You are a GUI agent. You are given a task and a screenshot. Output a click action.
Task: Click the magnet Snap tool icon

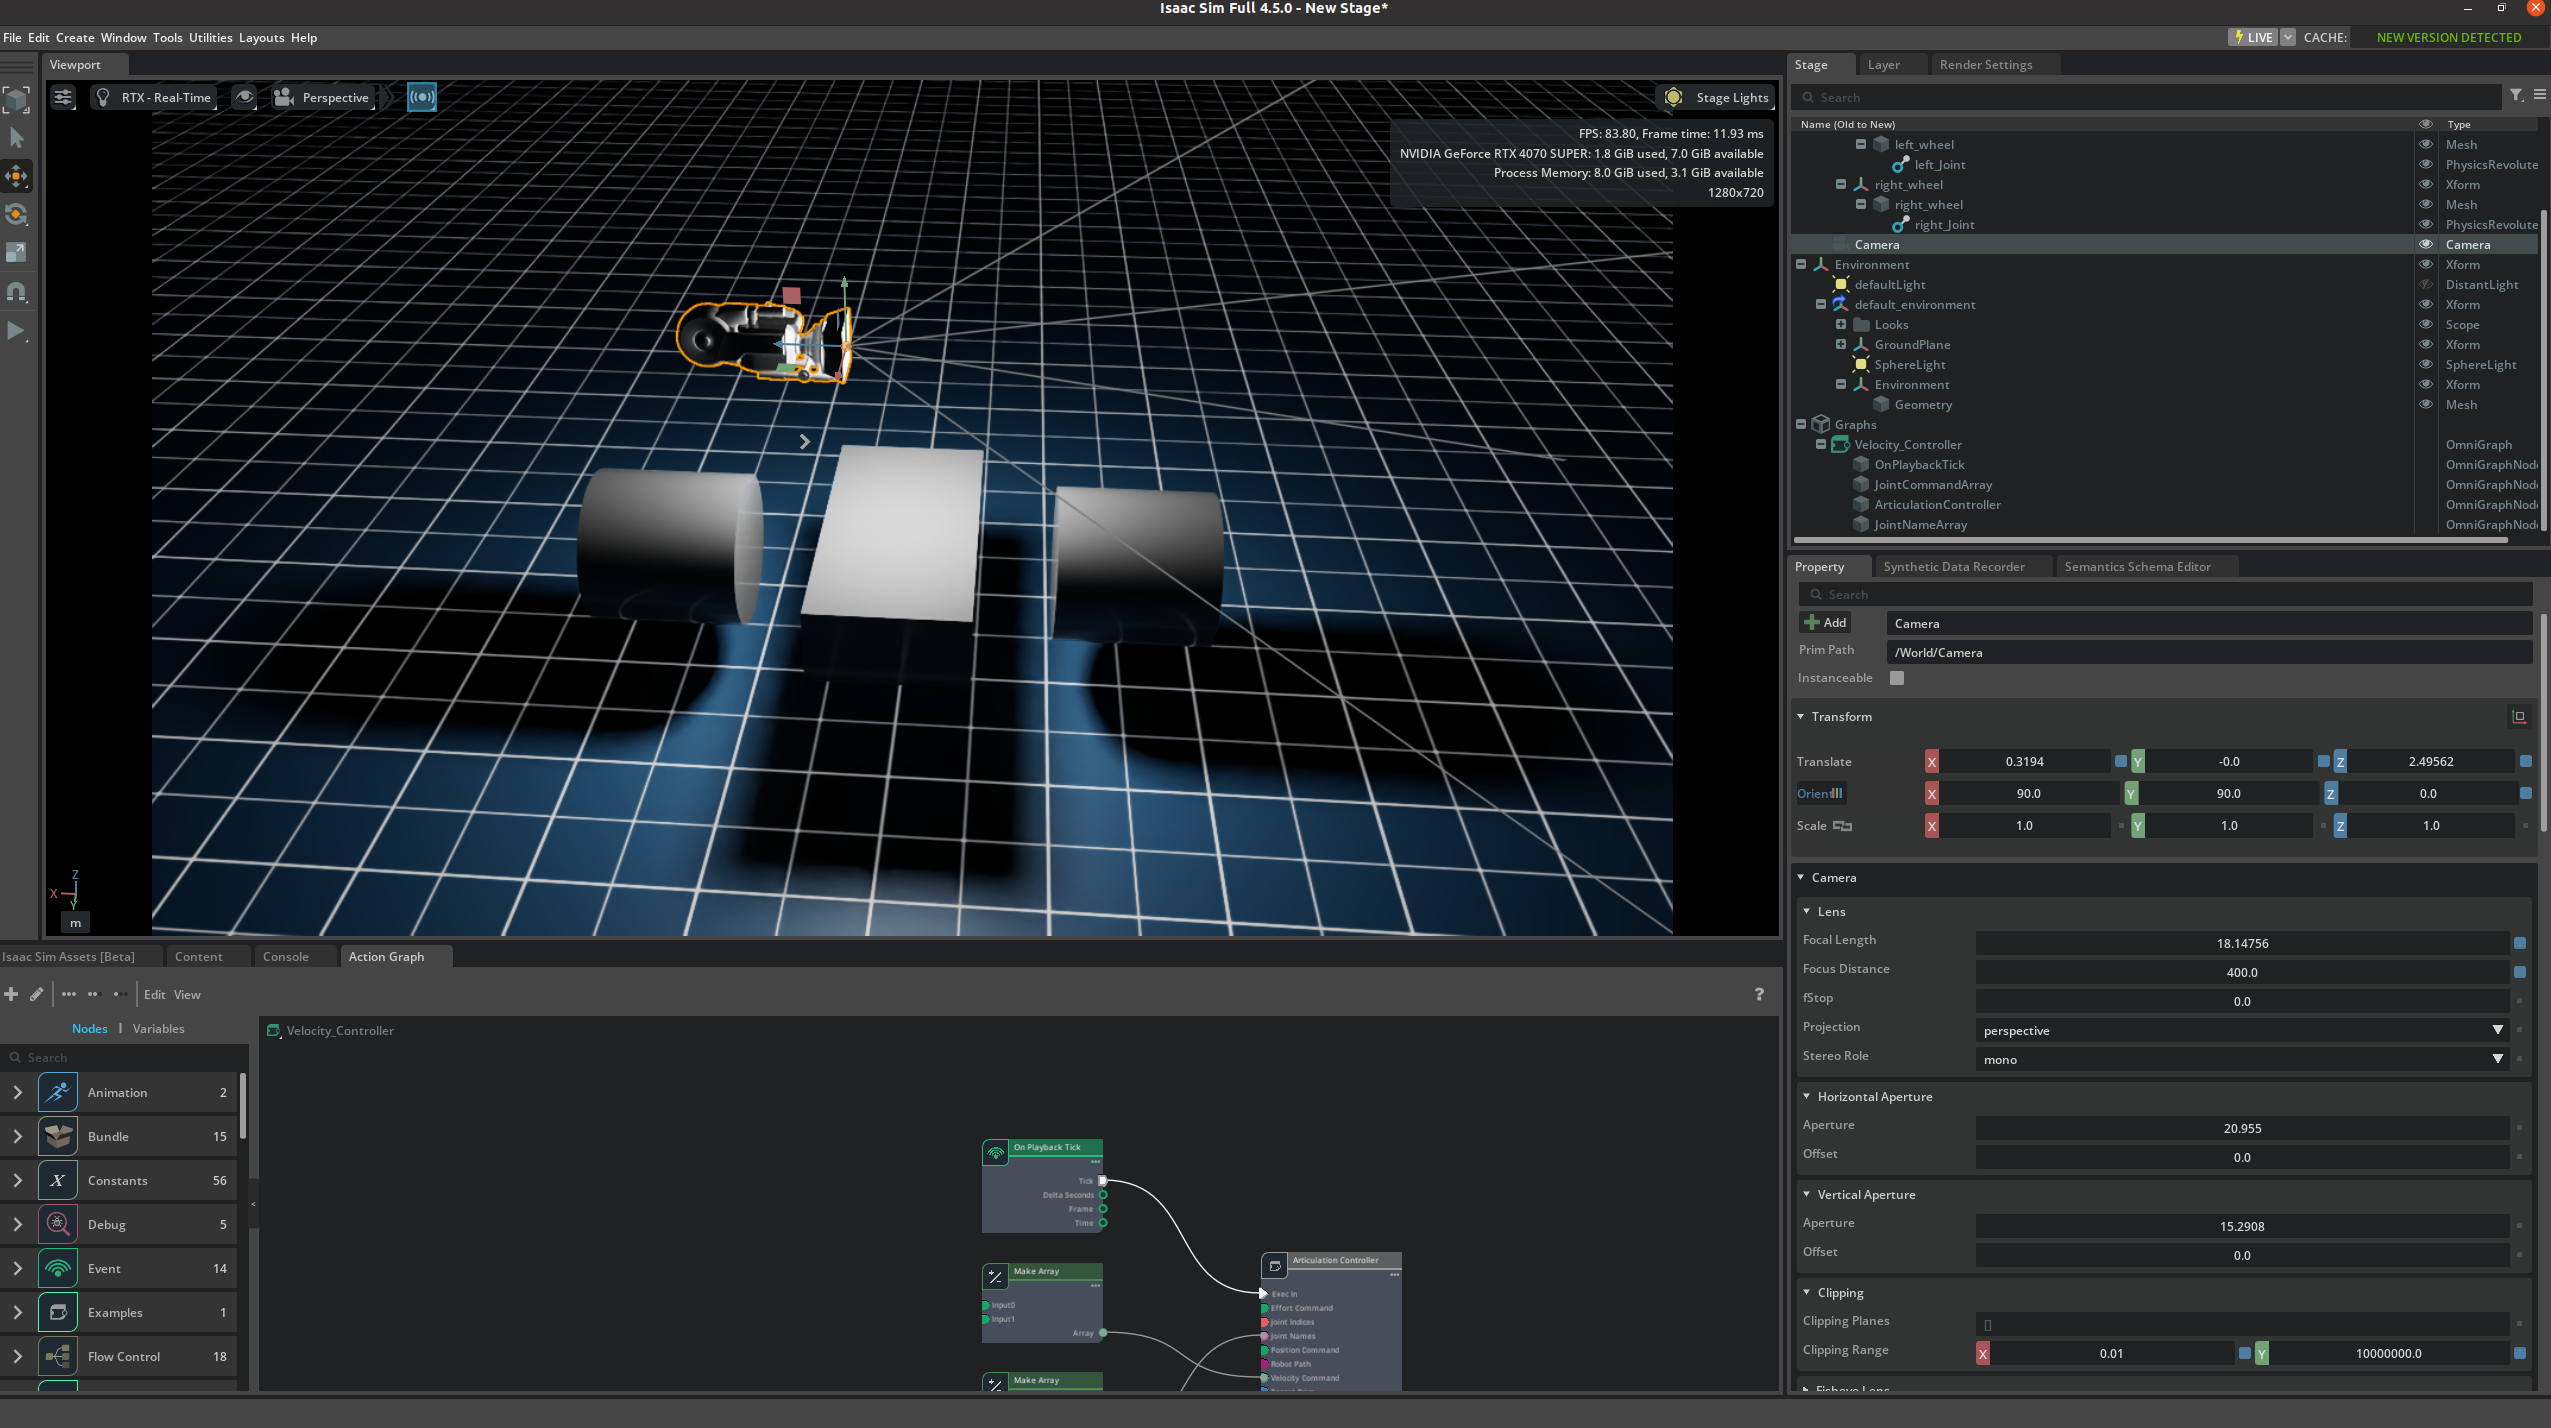tap(17, 292)
